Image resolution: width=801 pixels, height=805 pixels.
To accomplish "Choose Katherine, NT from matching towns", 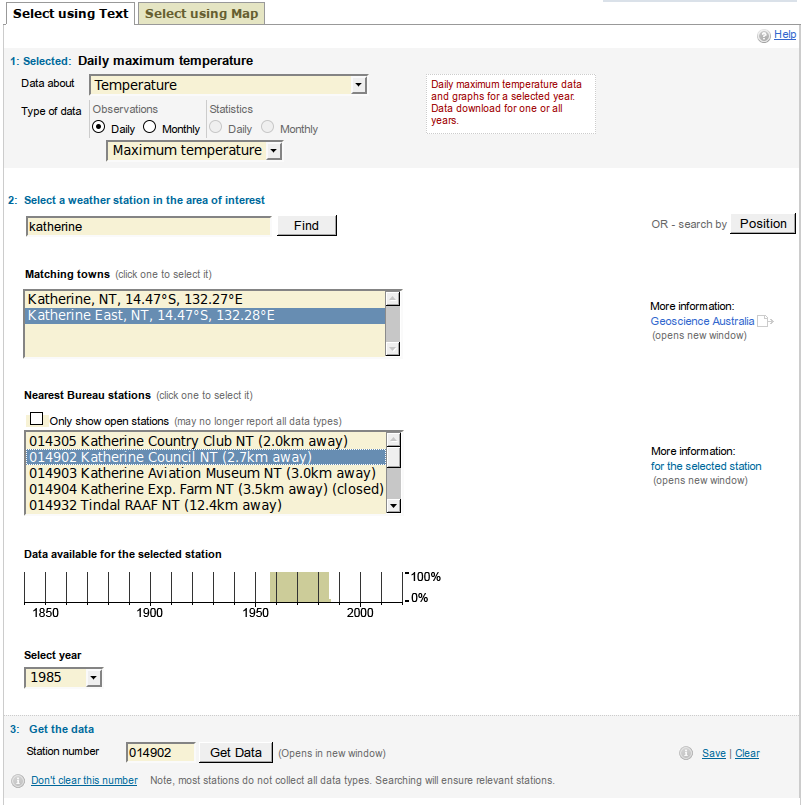I will (x=135, y=299).
